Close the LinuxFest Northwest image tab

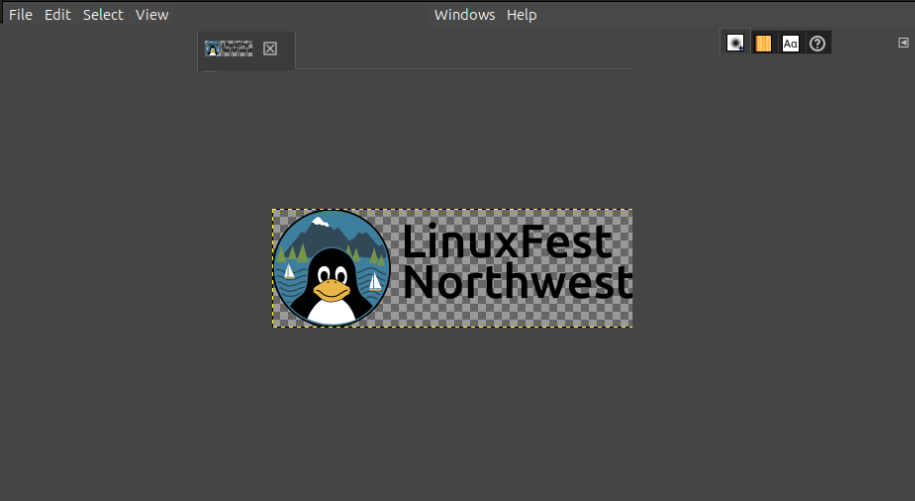270,48
